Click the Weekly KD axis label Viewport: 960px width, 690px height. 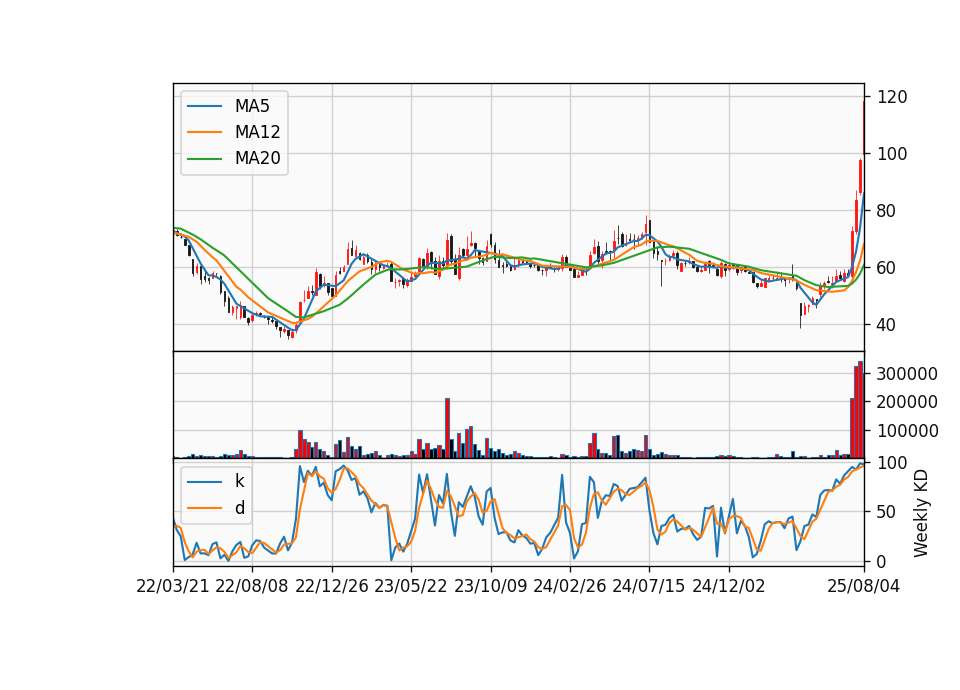click(920, 513)
